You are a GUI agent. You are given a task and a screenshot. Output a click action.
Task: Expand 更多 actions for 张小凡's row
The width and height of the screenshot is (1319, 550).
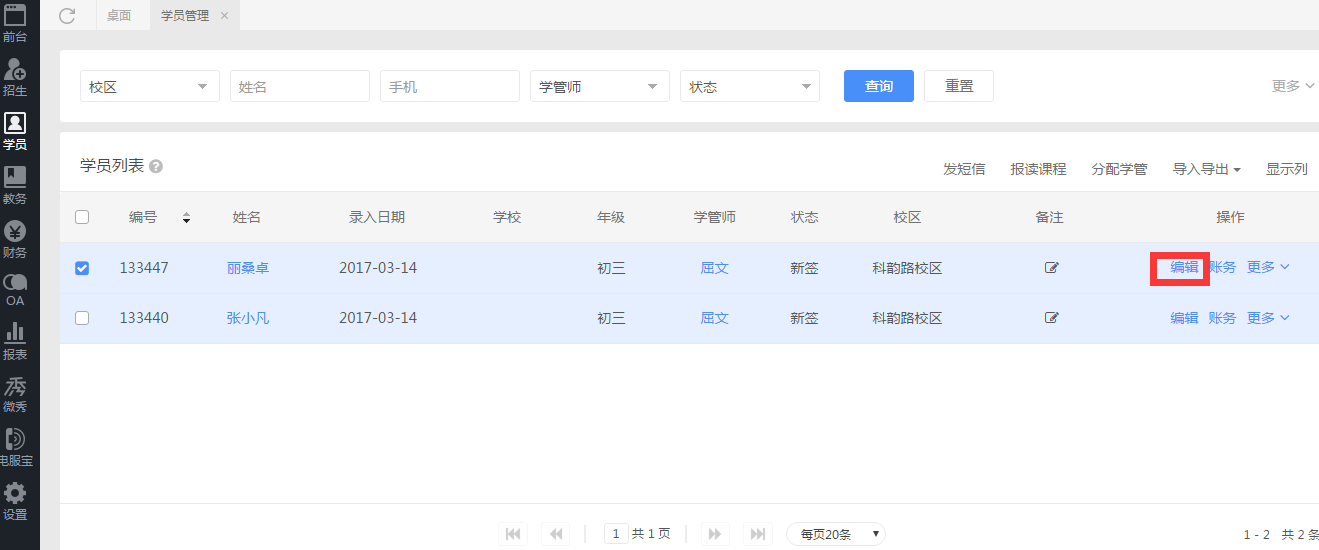point(1268,317)
